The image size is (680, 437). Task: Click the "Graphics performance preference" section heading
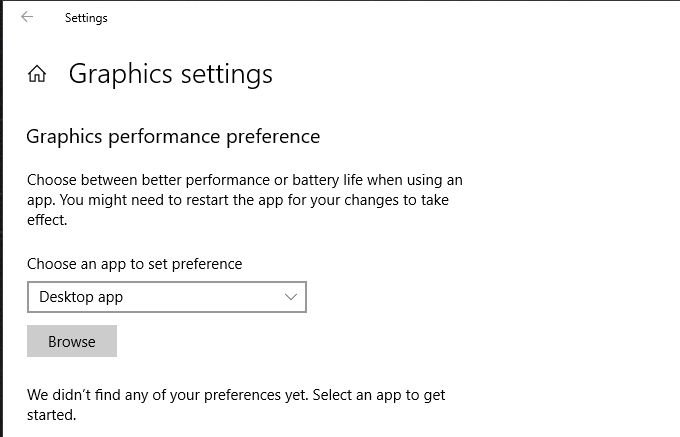pyautogui.click(x=173, y=136)
